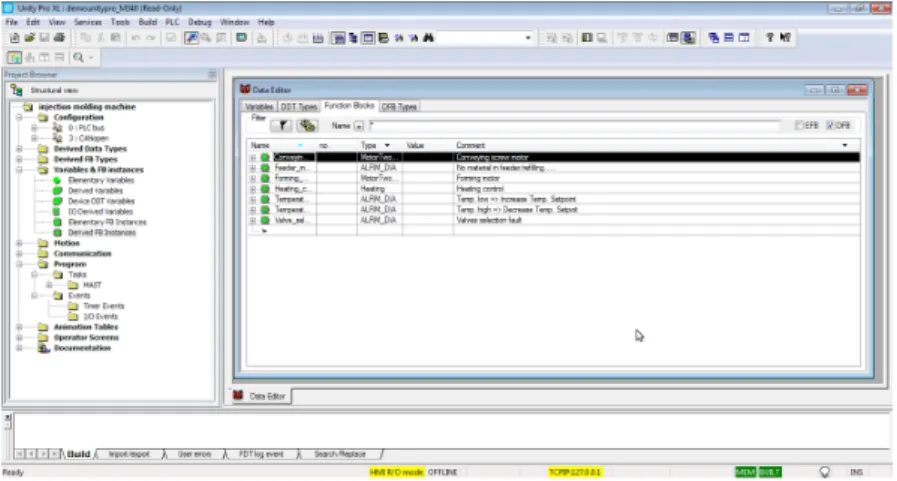This screenshot has width=897, height=481.
Task: Select the Structural view toolbar icon
Action: coord(14,57)
